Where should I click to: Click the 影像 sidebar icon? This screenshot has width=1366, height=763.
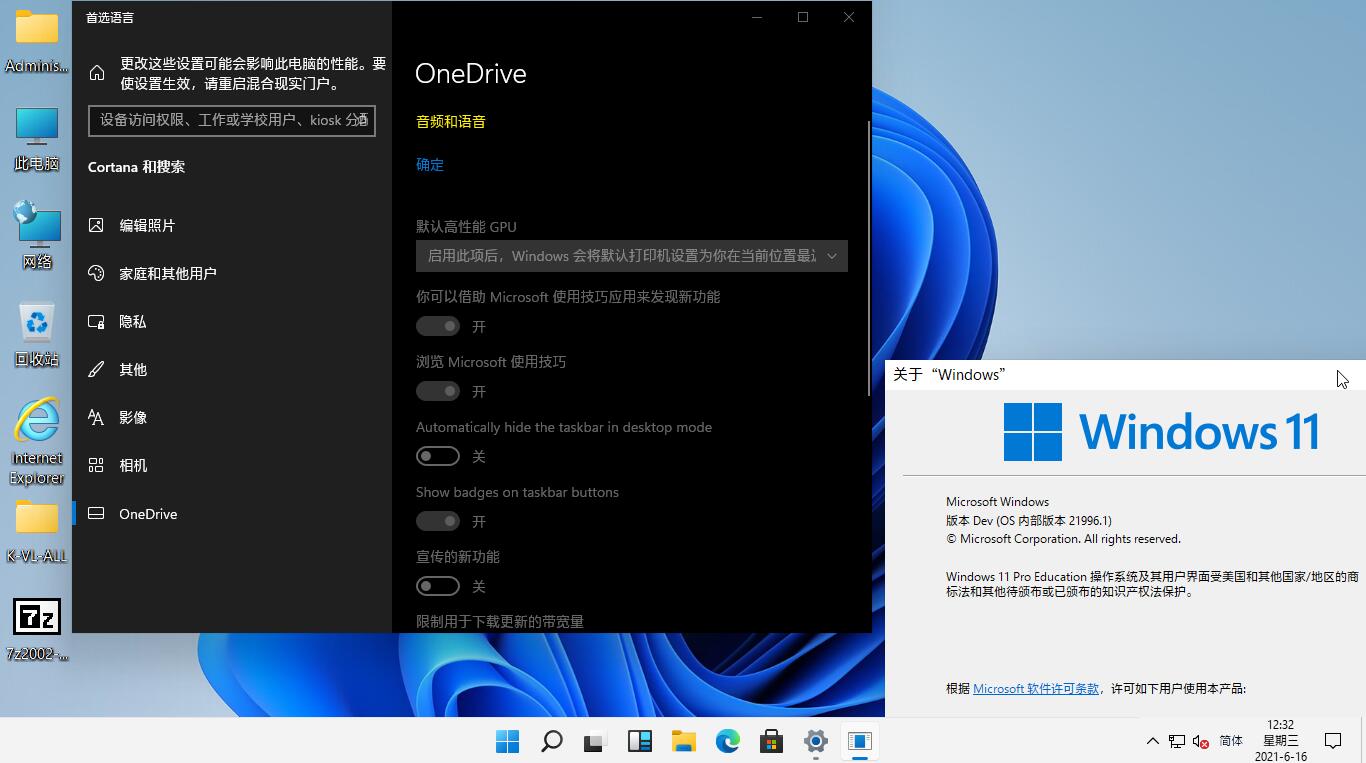pos(96,417)
